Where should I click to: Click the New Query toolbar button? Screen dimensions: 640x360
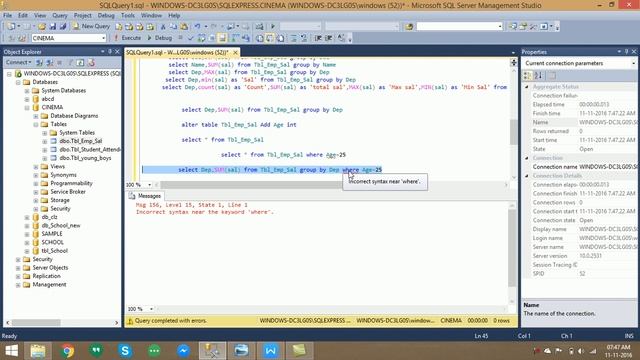pyautogui.click(x=91, y=26)
